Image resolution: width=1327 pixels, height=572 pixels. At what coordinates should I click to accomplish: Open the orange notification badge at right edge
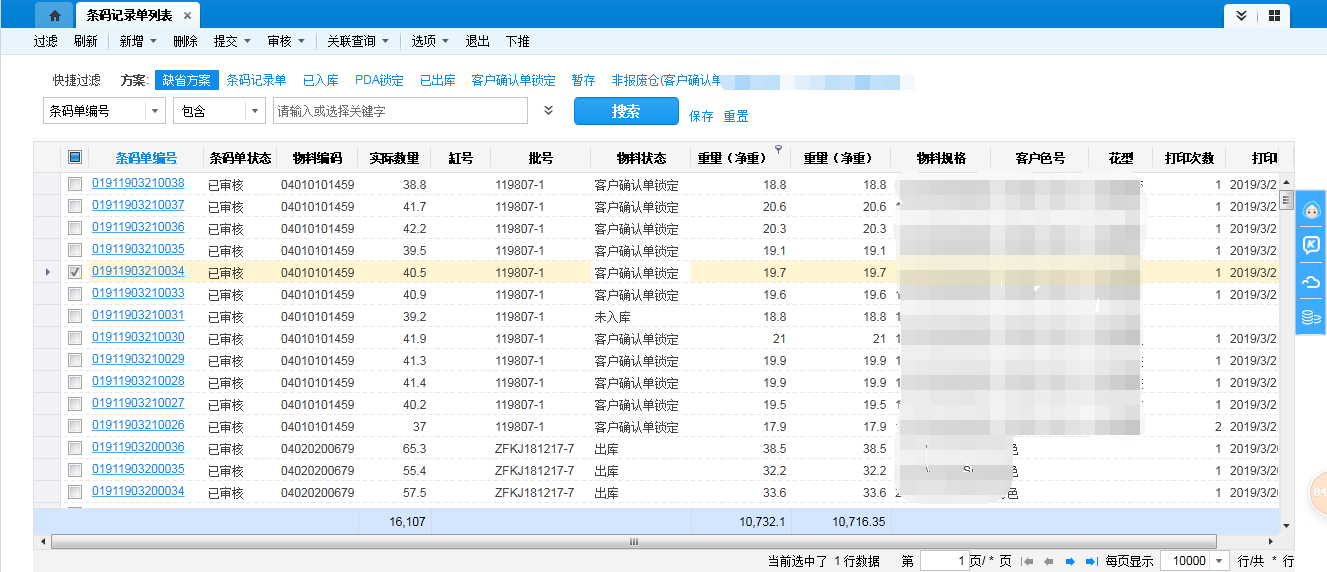(x=1319, y=492)
